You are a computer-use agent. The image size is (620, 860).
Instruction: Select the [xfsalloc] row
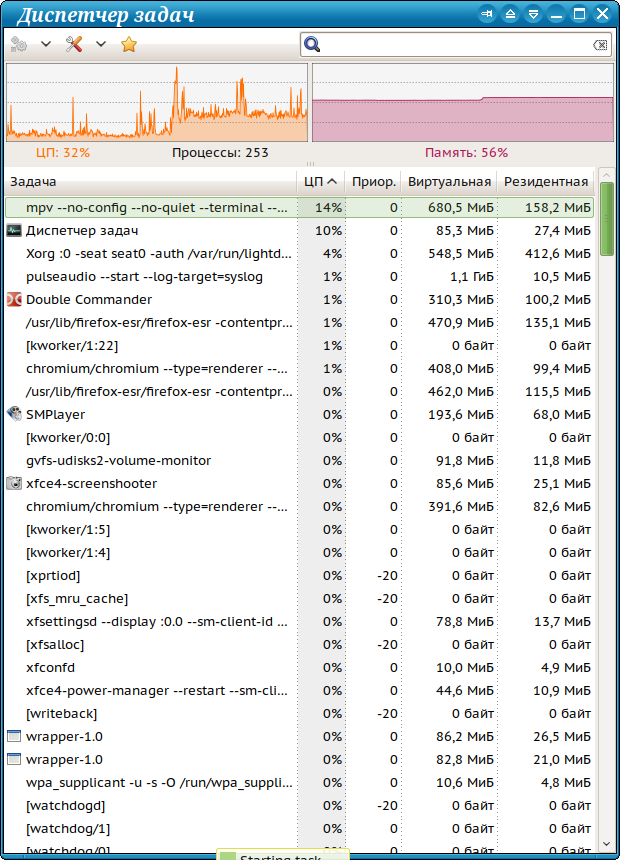[x=300, y=645]
